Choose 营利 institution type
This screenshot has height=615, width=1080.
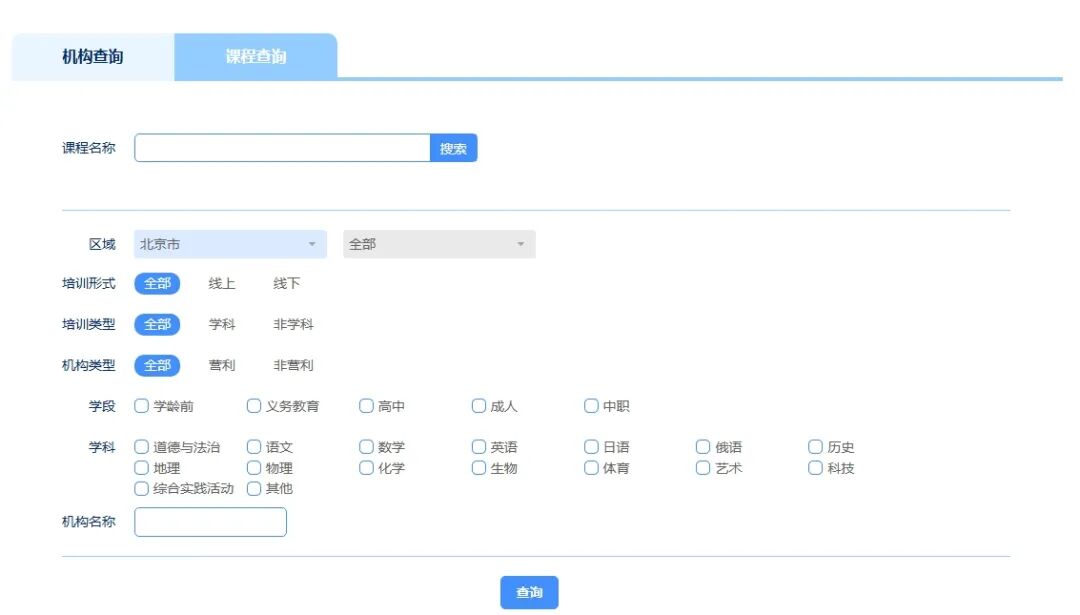point(222,366)
